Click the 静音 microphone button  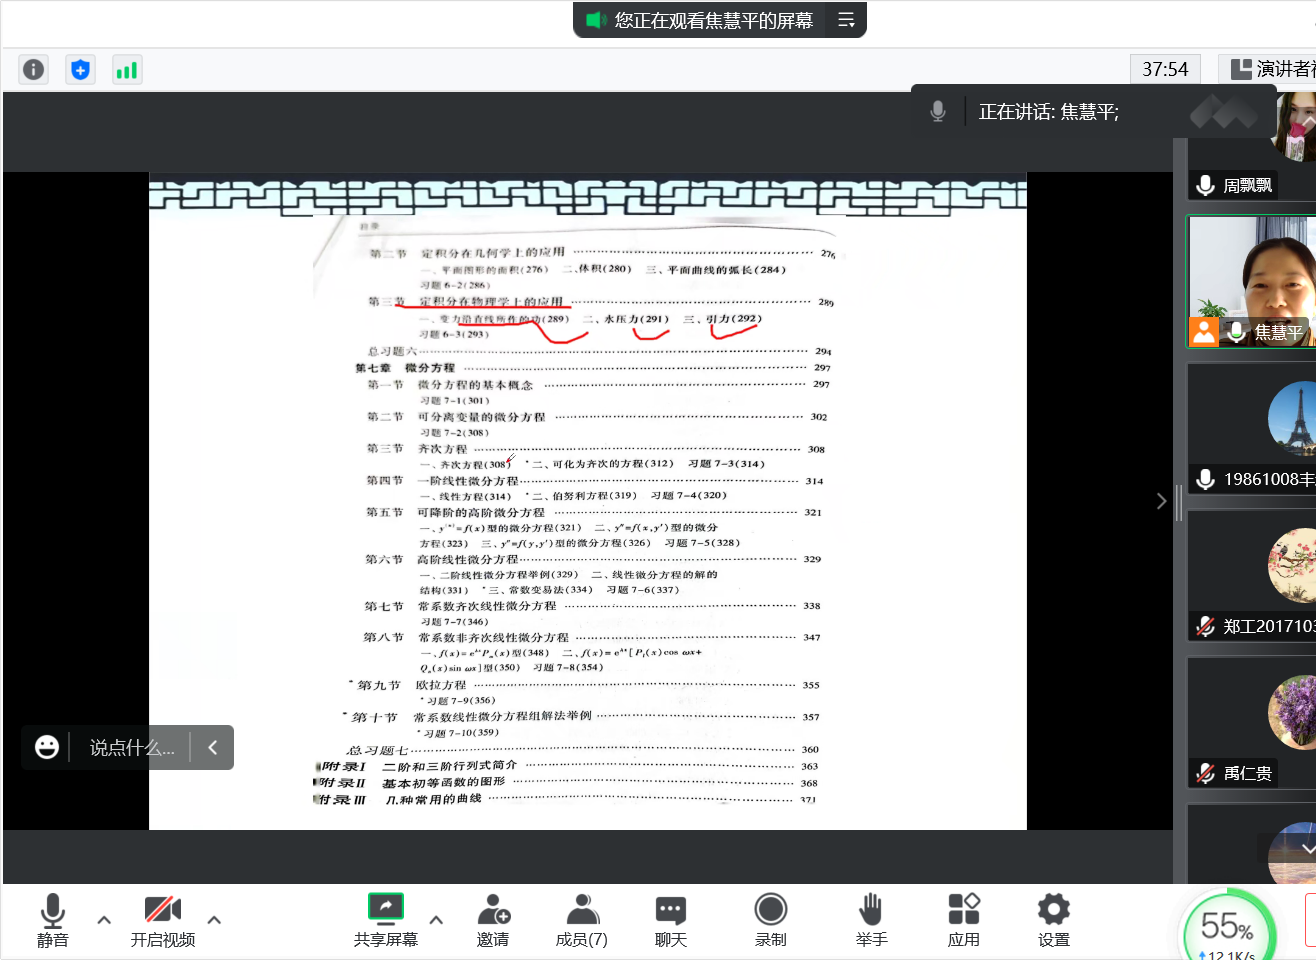coord(53,920)
